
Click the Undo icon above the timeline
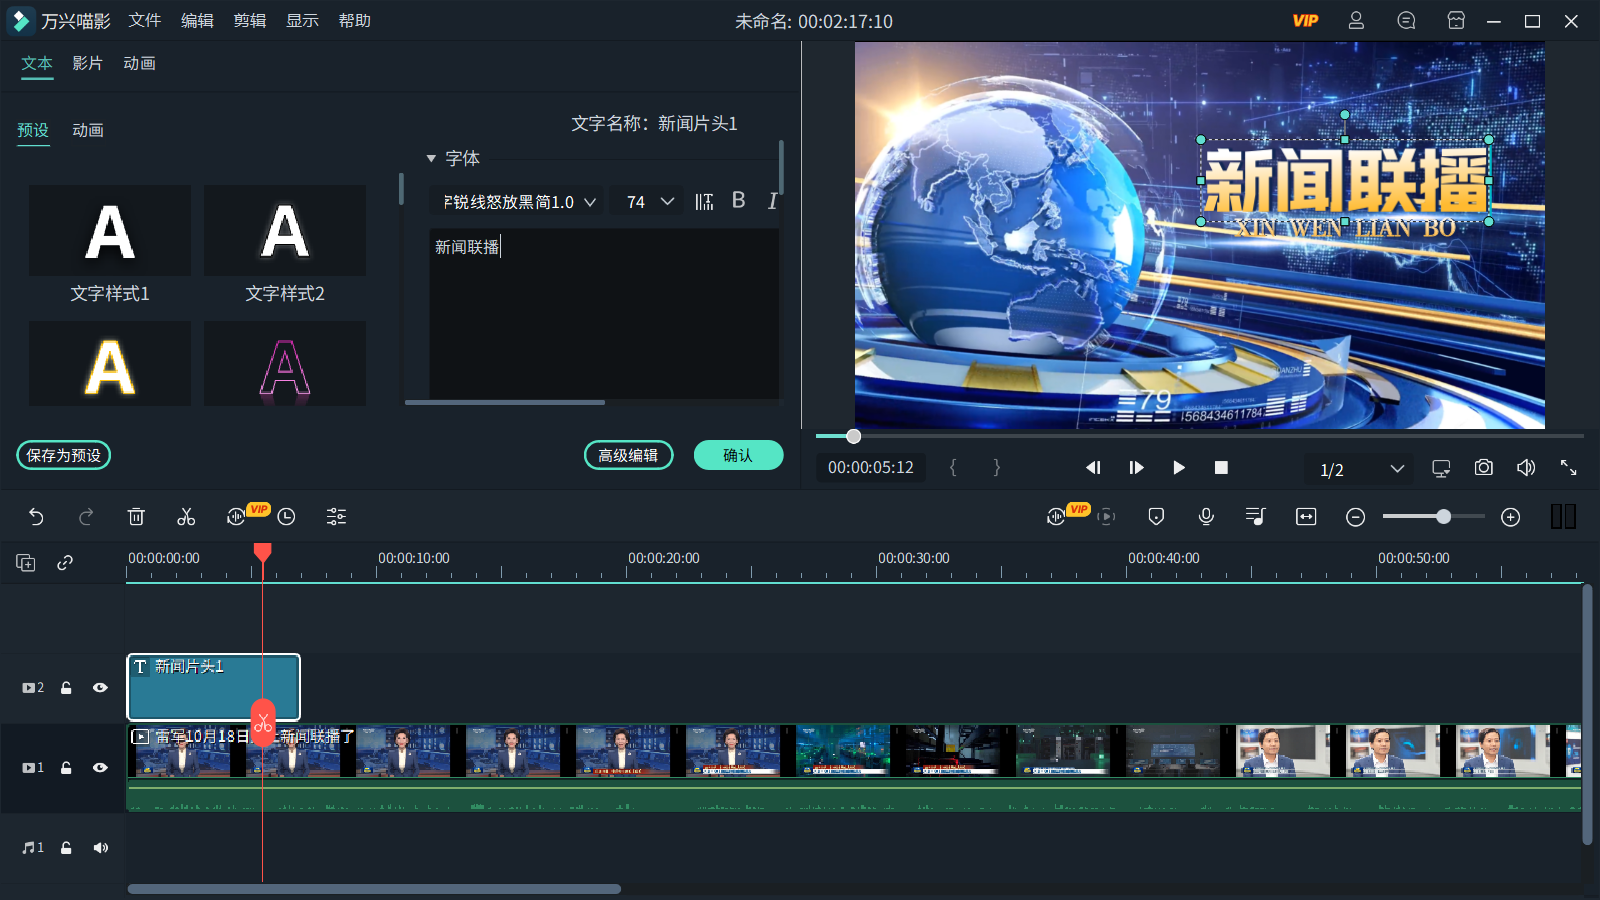coord(37,517)
